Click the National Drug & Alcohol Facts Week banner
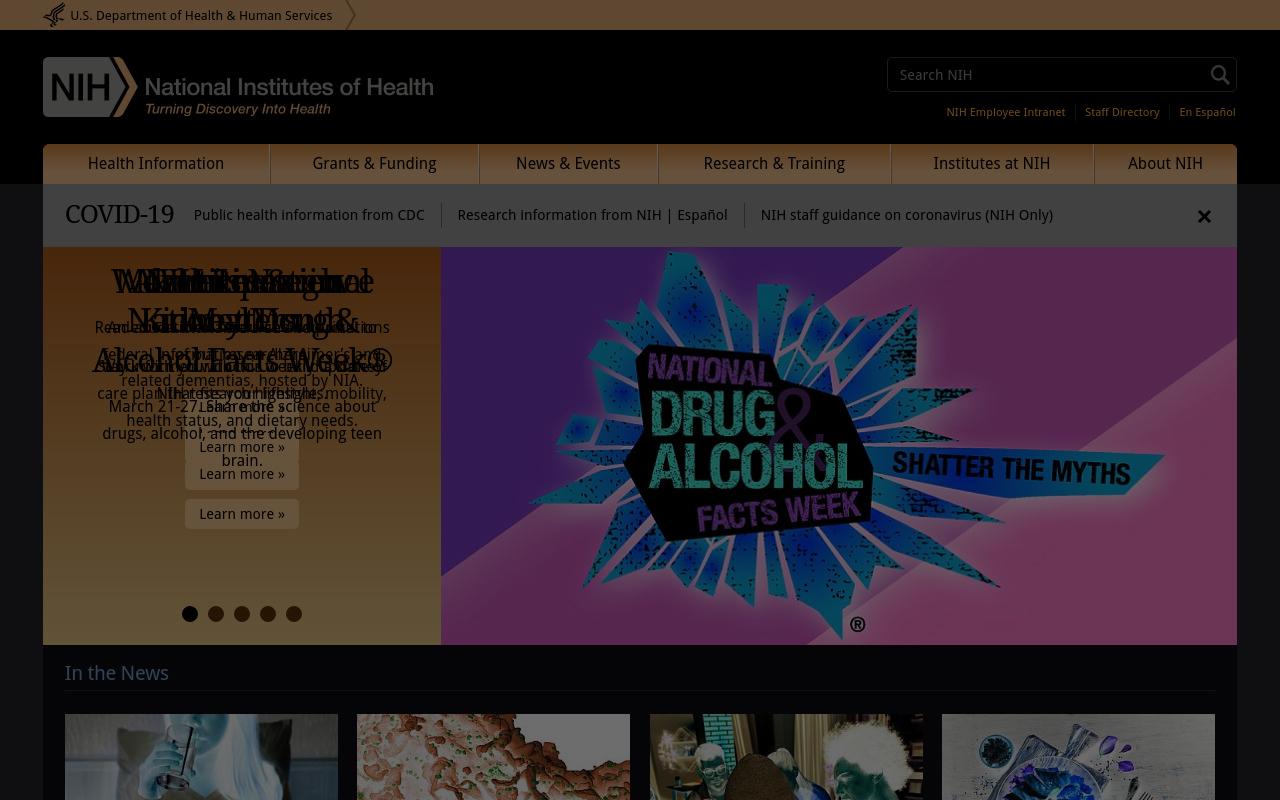This screenshot has width=1280, height=800. click(839, 446)
